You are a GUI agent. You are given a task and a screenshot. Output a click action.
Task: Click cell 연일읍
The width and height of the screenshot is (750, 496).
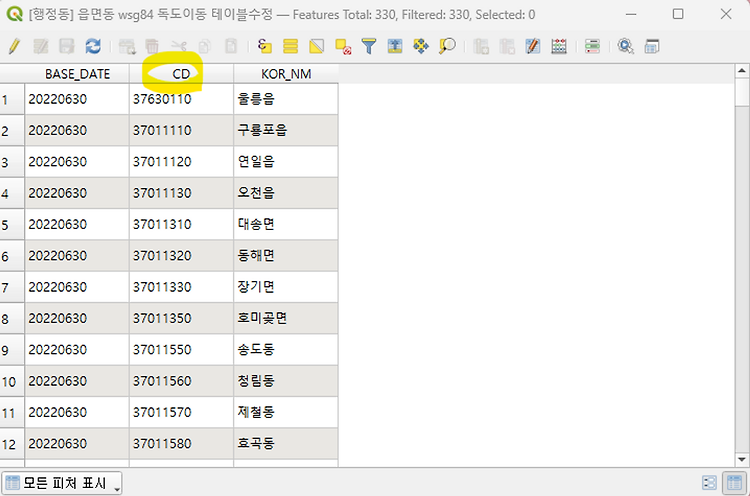[x=286, y=162]
